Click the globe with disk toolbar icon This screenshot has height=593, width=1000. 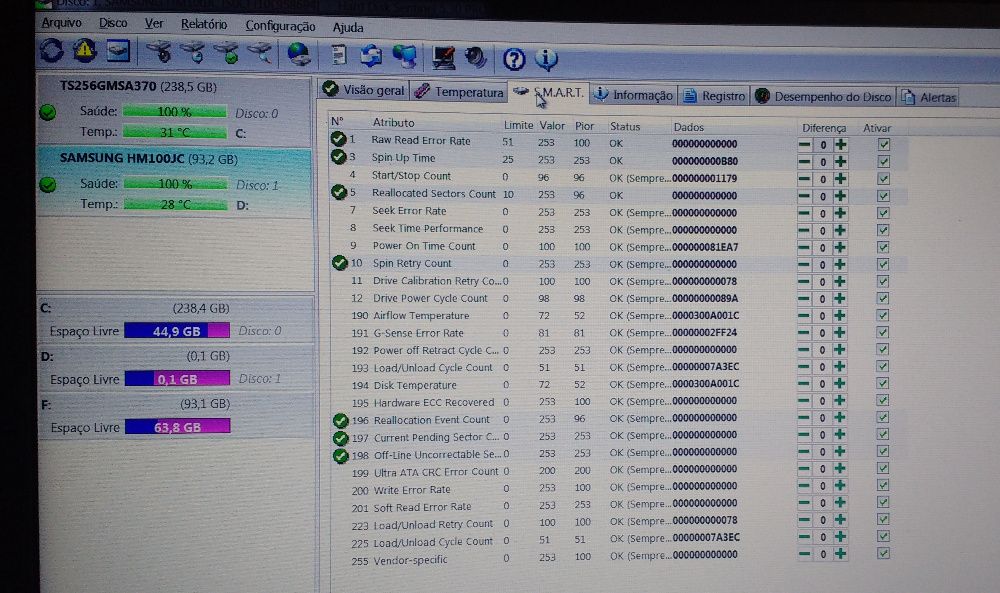tap(298, 54)
